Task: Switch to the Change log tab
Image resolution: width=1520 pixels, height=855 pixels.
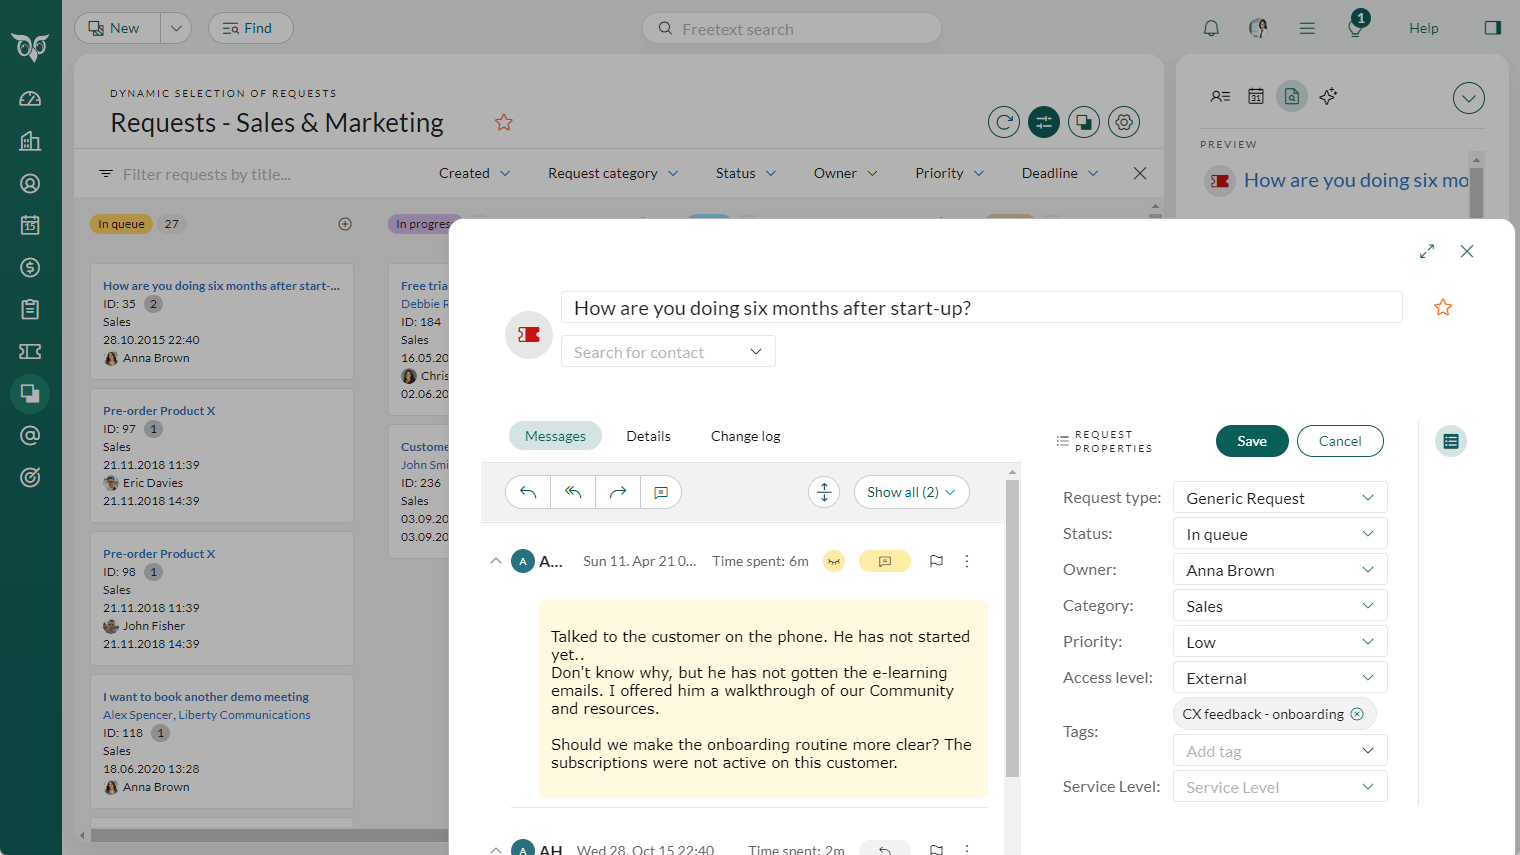Action: pos(744,435)
